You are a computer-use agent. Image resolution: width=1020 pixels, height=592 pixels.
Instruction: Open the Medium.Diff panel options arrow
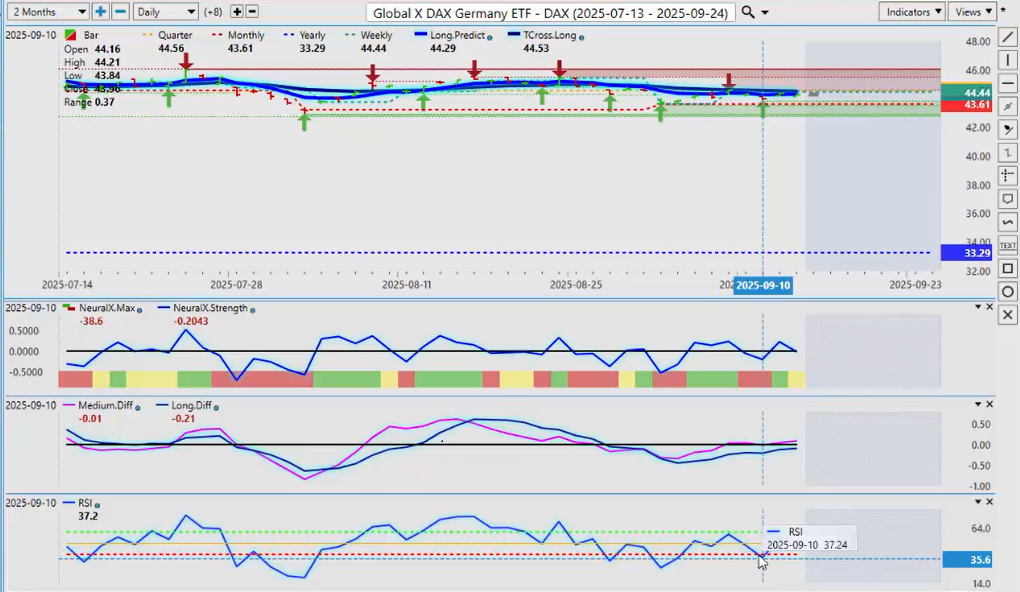pos(978,405)
